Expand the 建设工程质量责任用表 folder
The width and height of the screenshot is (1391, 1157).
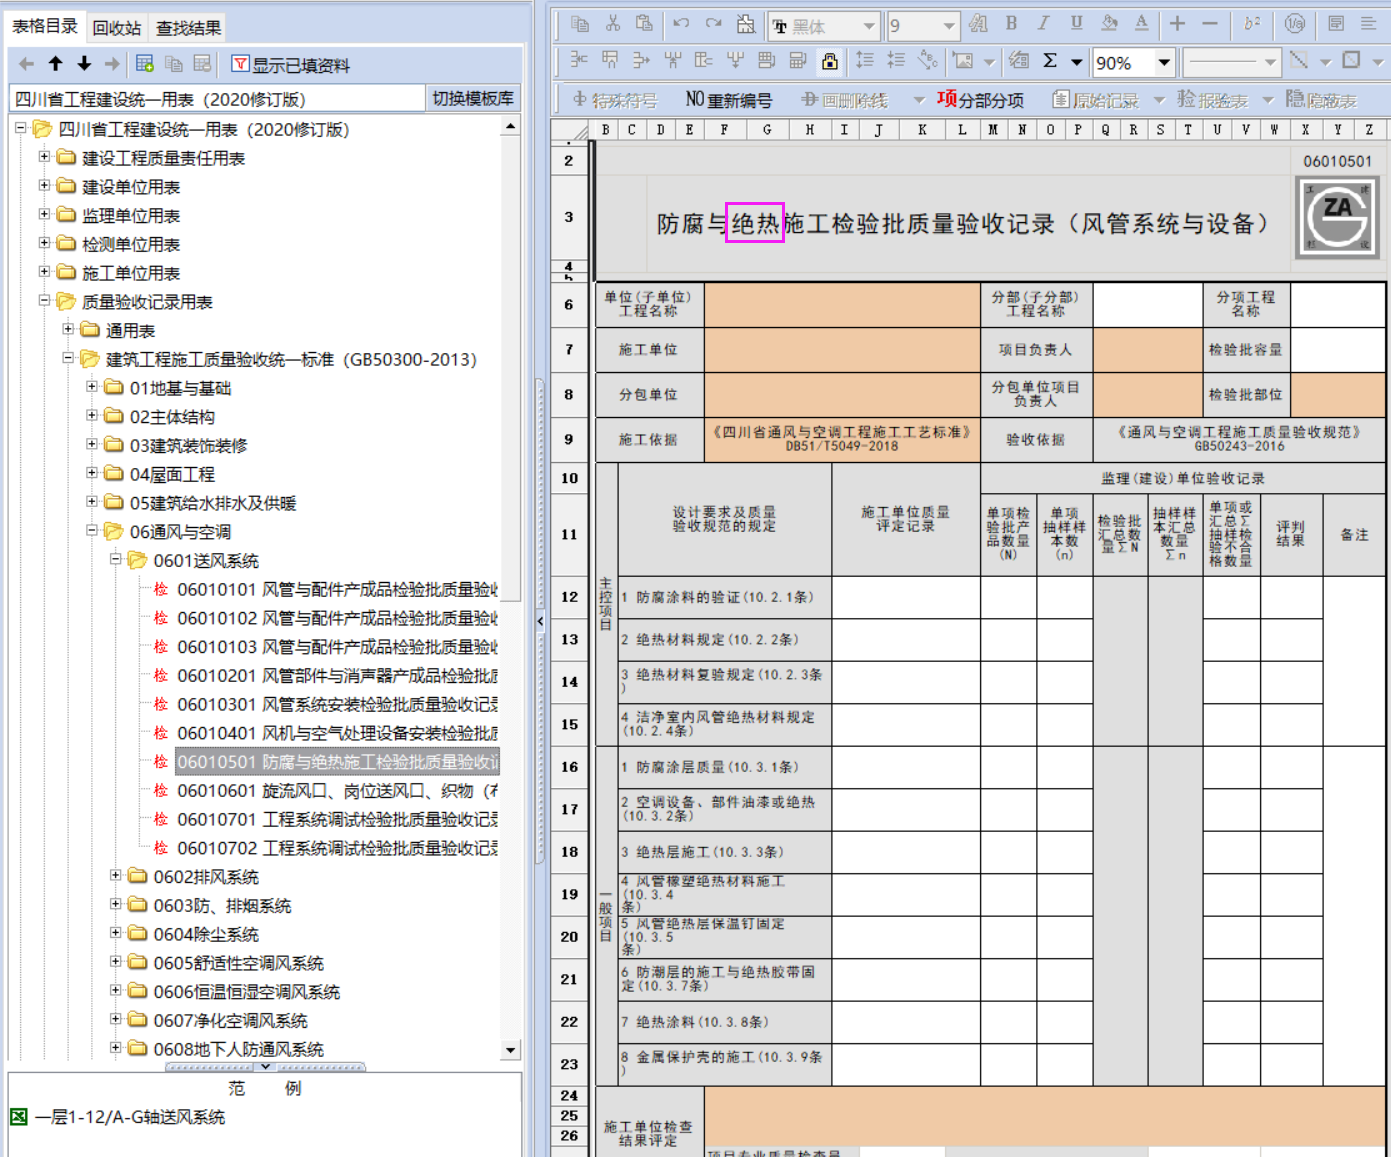coord(44,157)
